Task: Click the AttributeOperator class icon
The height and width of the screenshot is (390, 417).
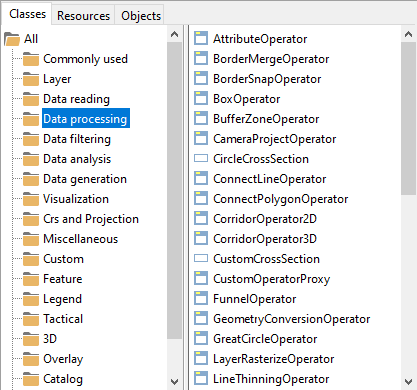Action: click(x=201, y=38)
